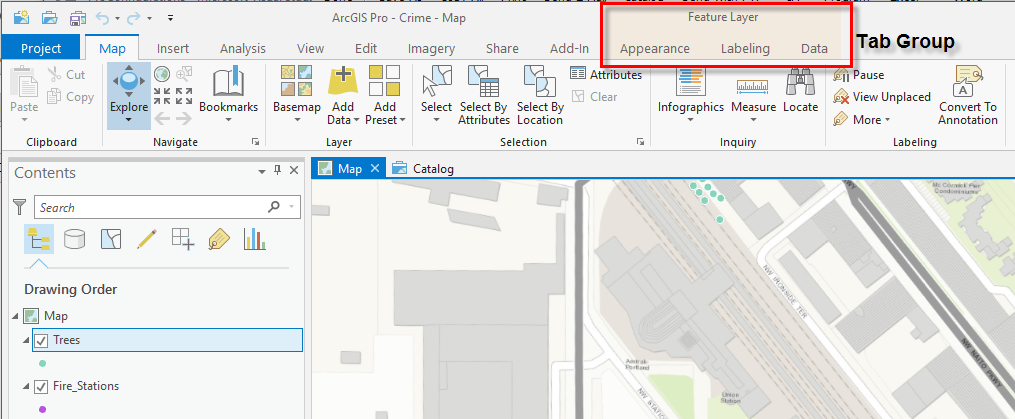Click the Fixed Zoom Out arrows icon
Viewport: 1015px width, 419px height.
184,96
